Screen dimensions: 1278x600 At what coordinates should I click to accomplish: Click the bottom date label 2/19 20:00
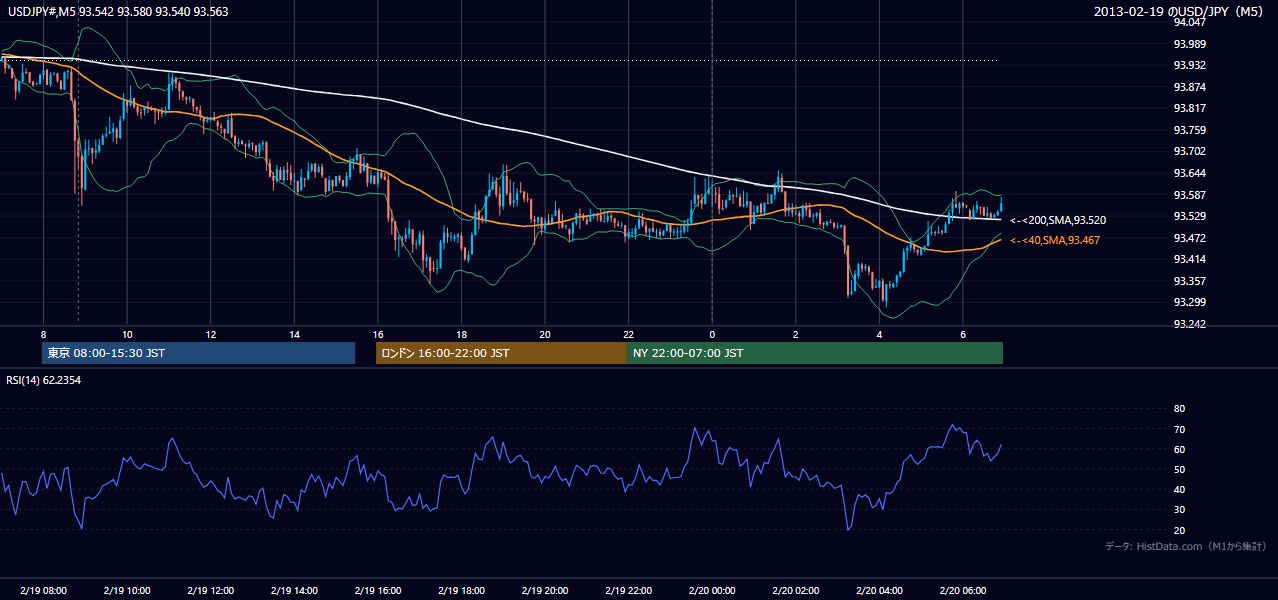point(544,591)
